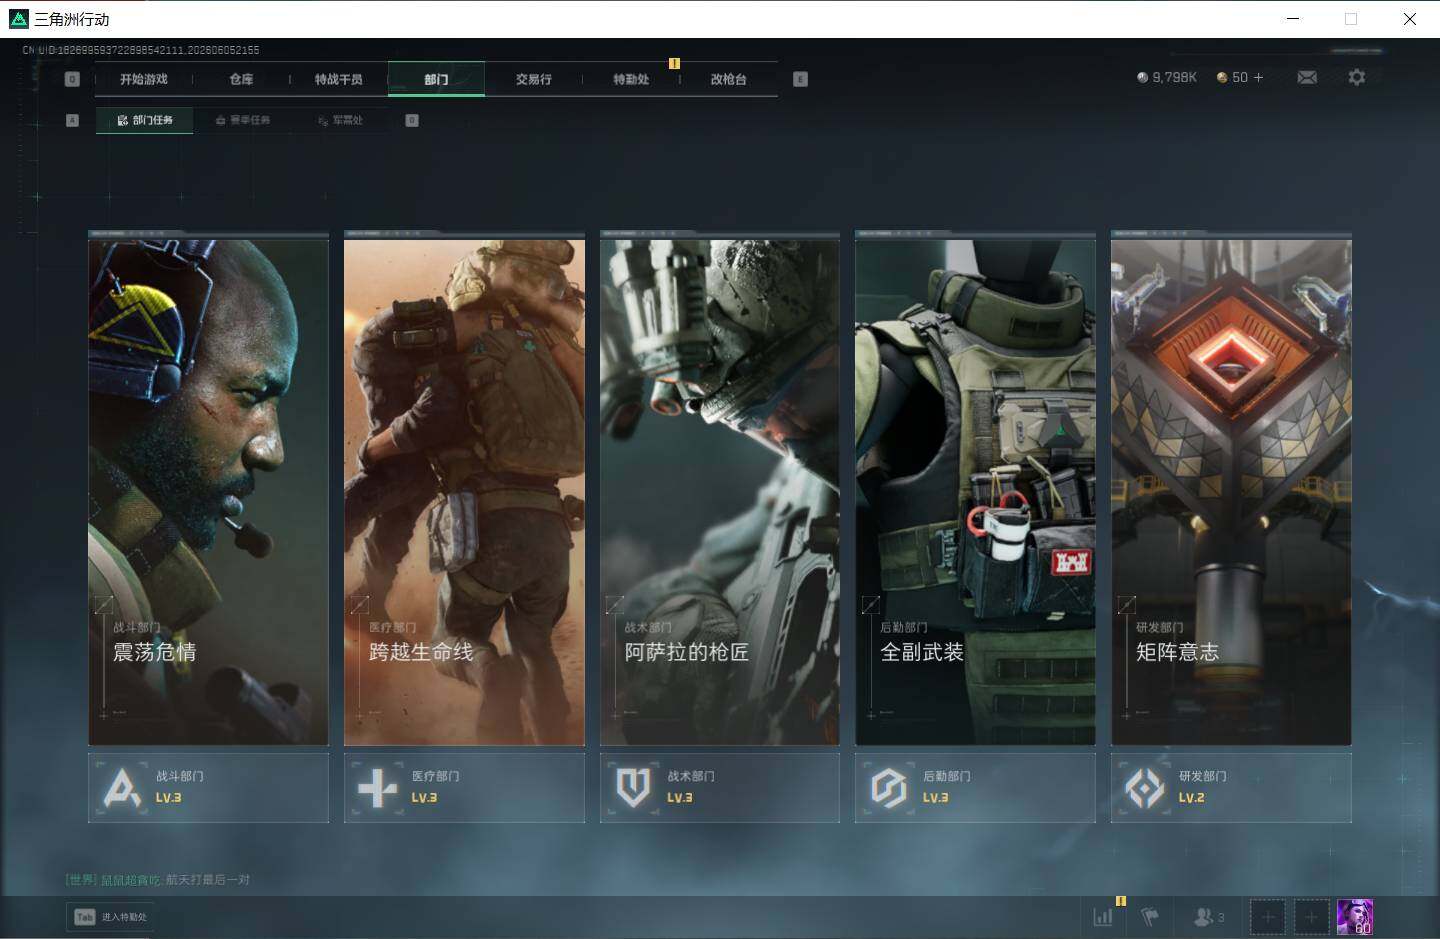
Task: Open the 全副武装 logistics department card
Action: (975, 492)
